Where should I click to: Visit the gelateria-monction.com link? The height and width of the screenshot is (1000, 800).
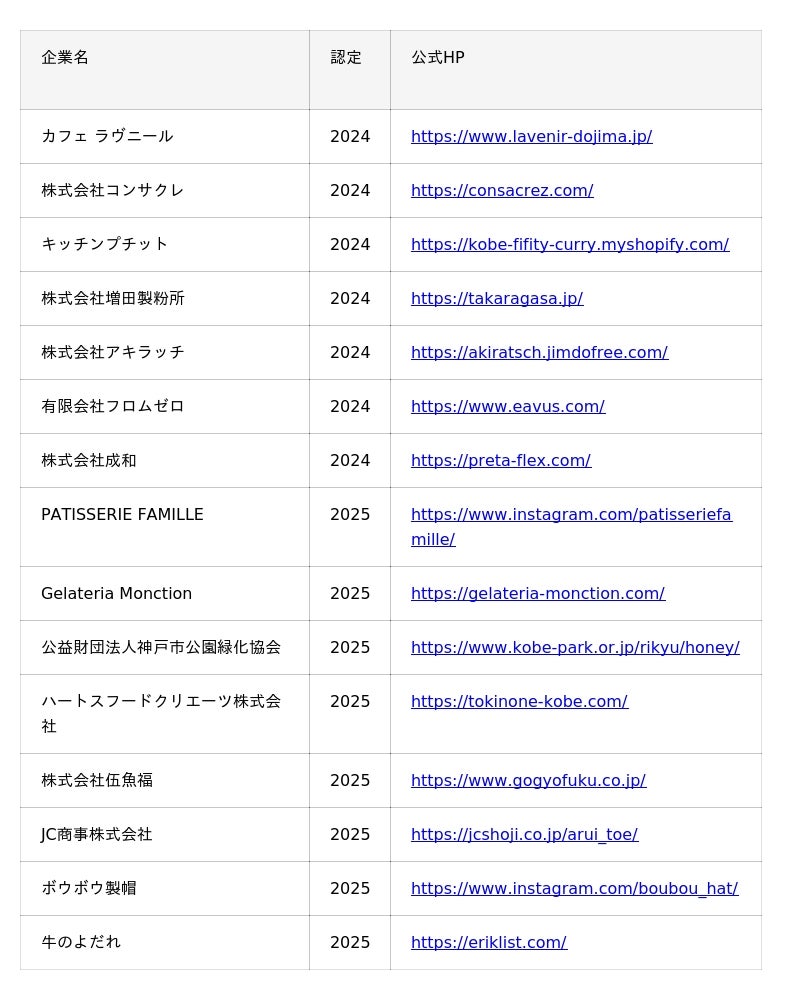point(537,594)
